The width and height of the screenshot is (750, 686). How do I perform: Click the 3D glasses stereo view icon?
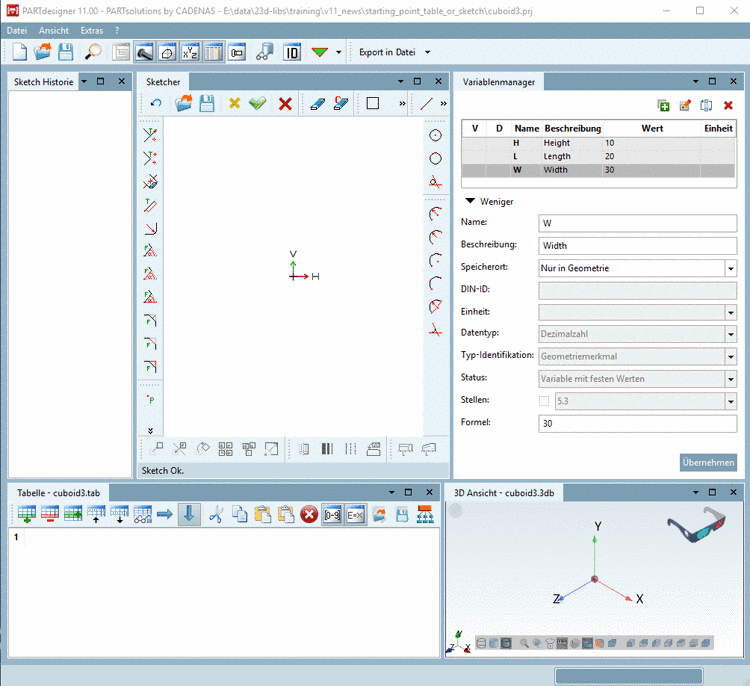coord(696,525)
